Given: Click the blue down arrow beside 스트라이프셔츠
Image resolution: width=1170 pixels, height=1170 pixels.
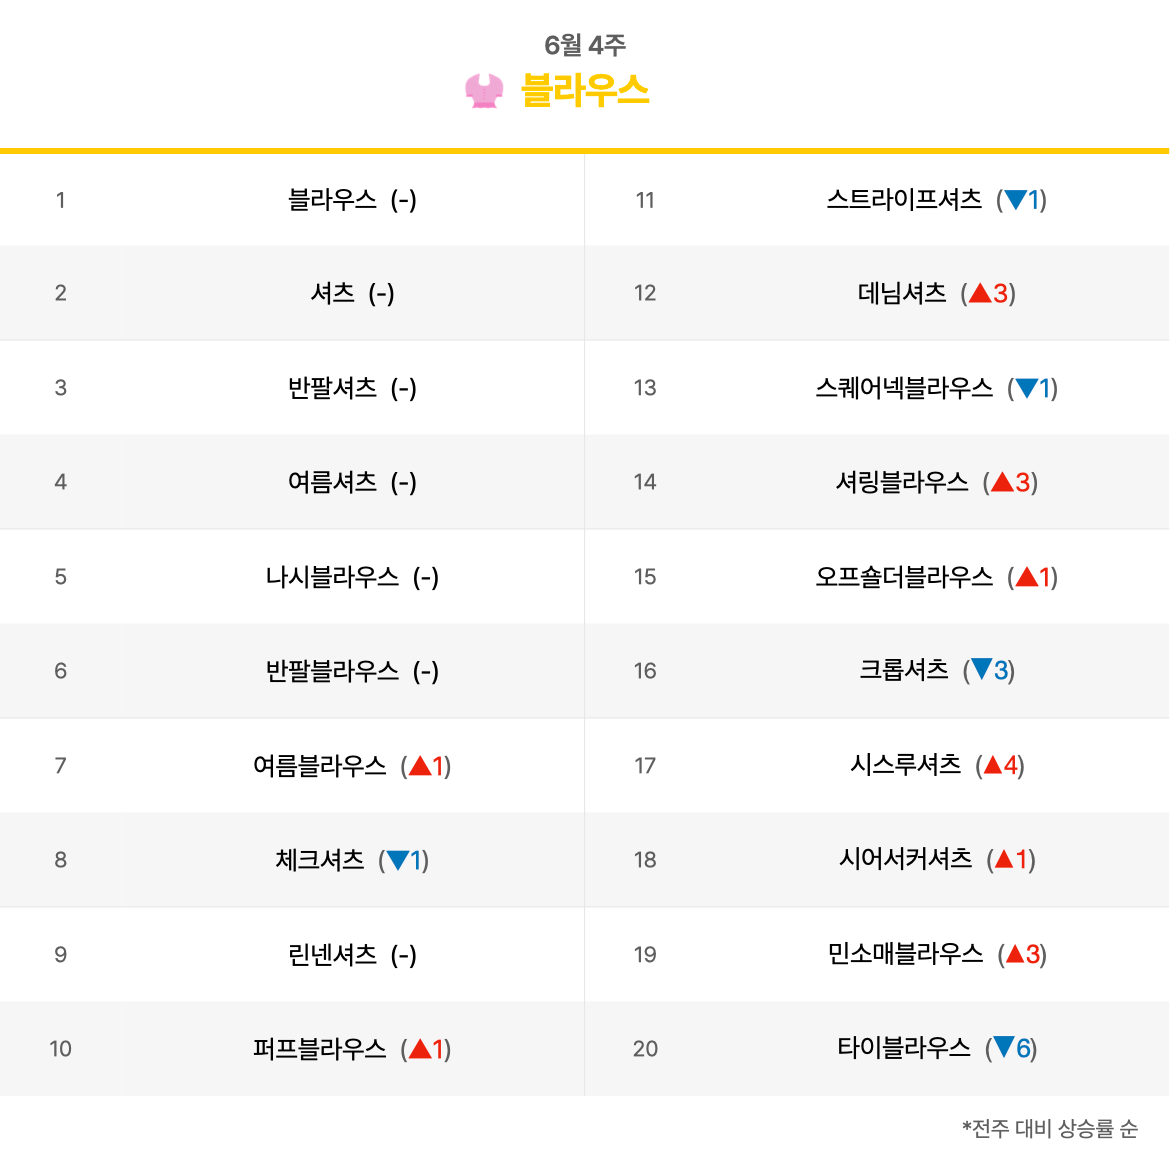Looking at the screenshot, I should [1016, 200].
